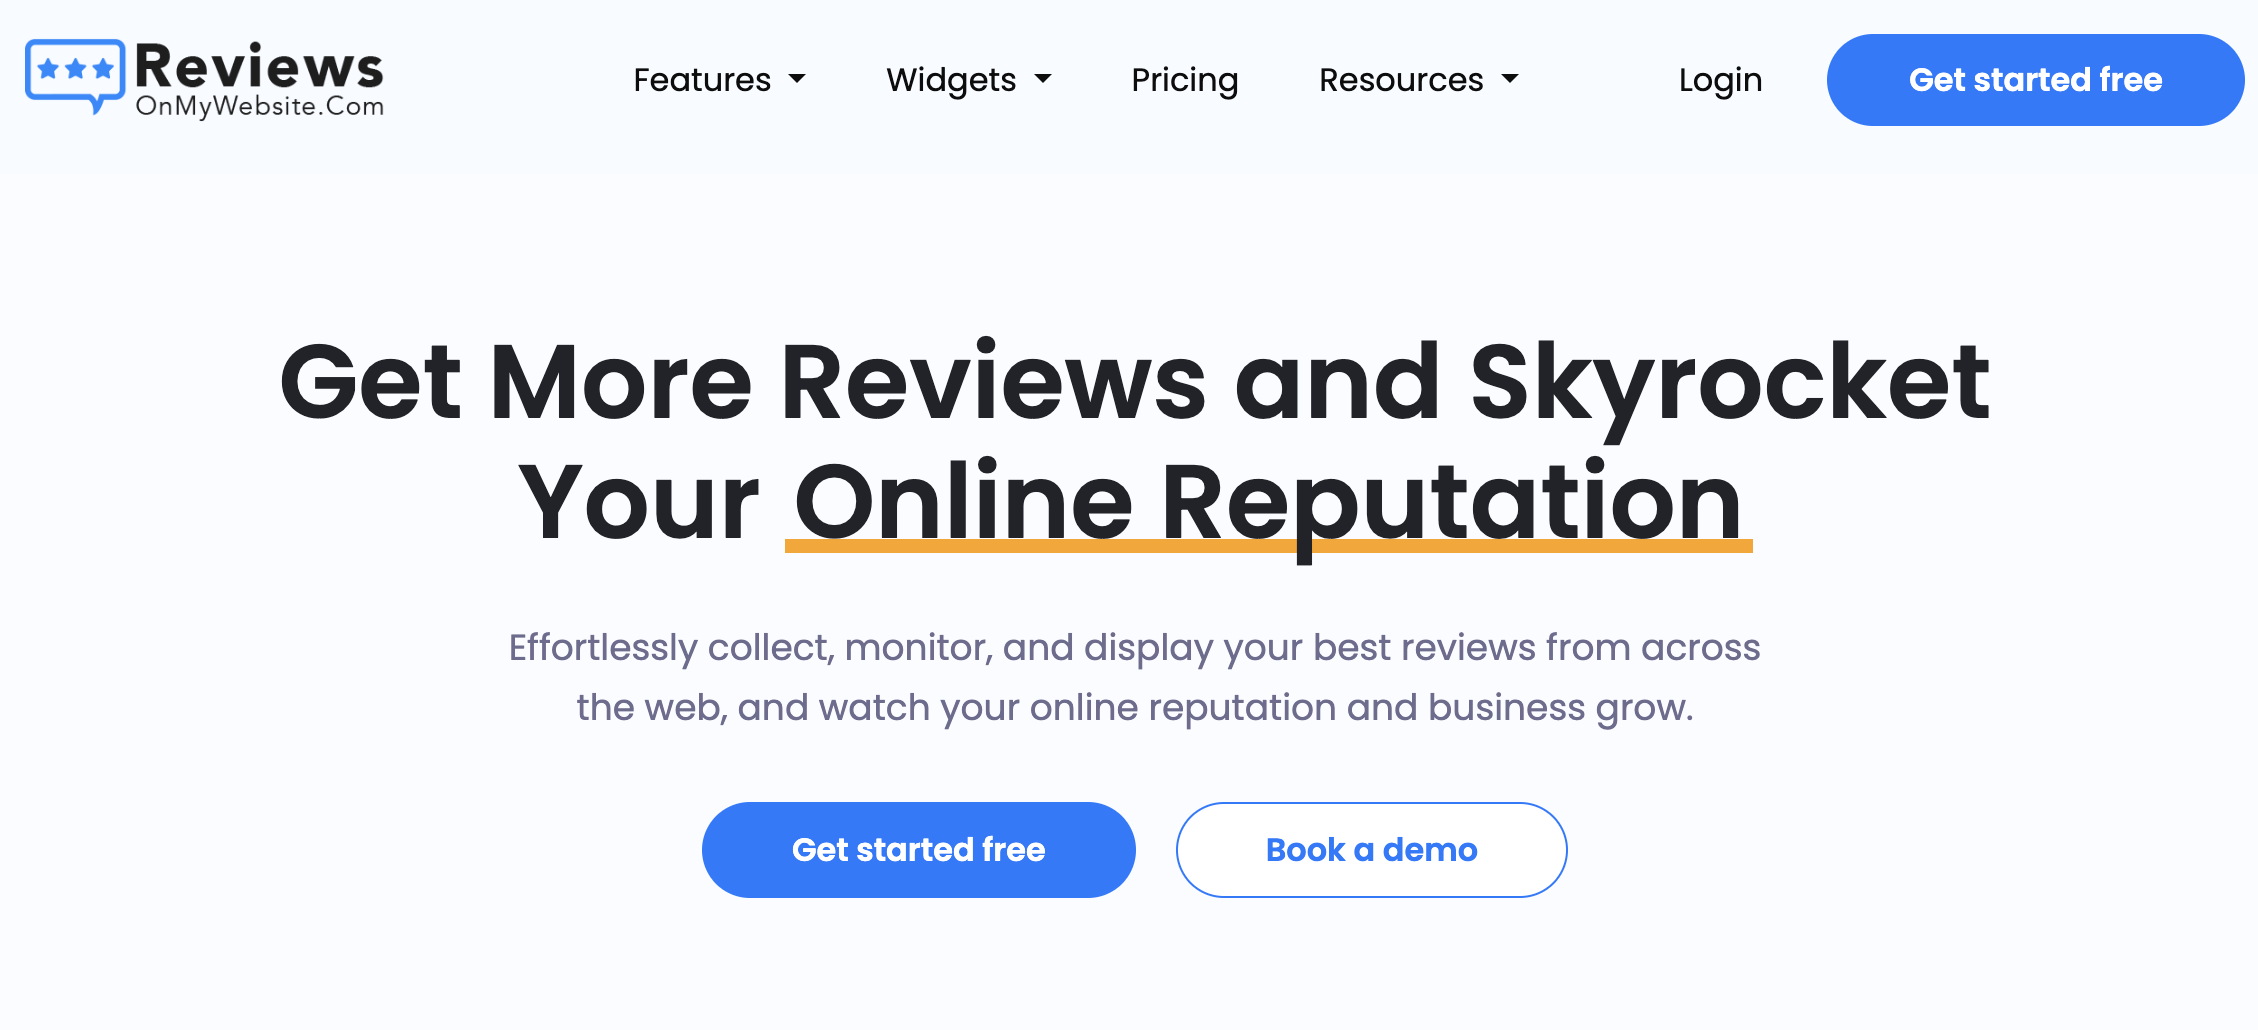Click the Reviews wordmark in the logo

[259, 67]
